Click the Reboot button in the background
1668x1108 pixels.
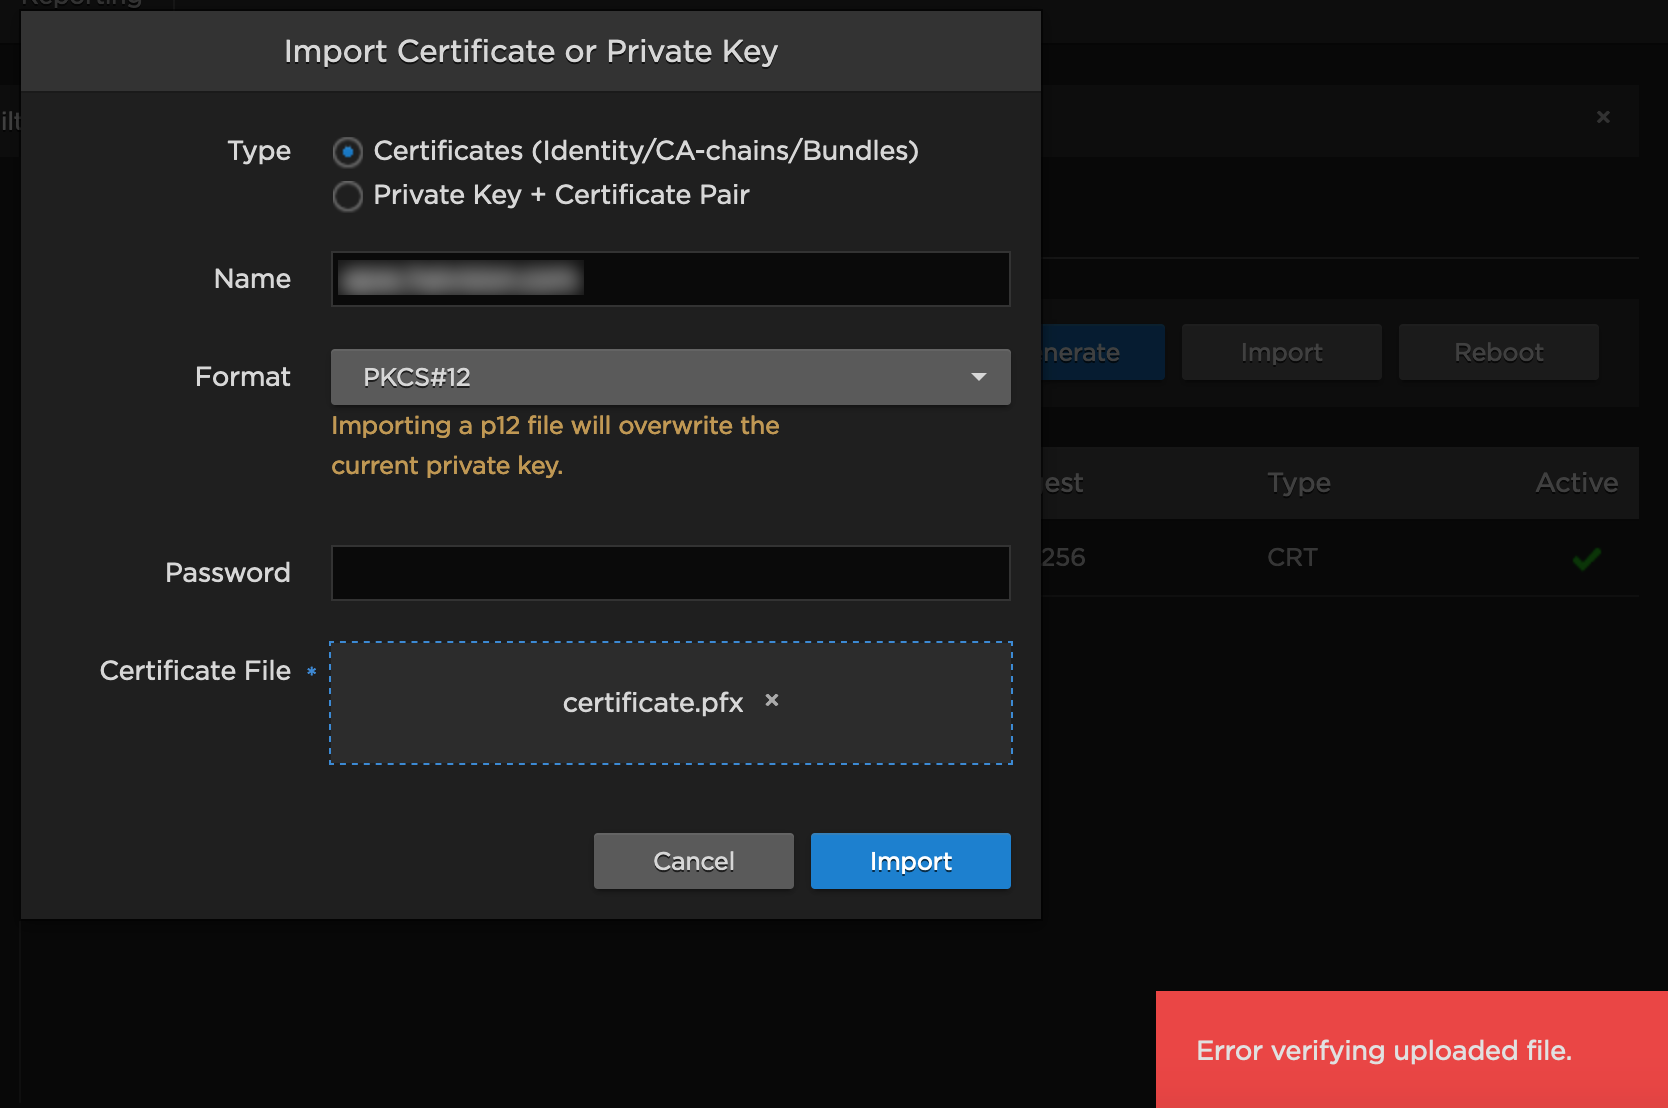(1498, 352)
